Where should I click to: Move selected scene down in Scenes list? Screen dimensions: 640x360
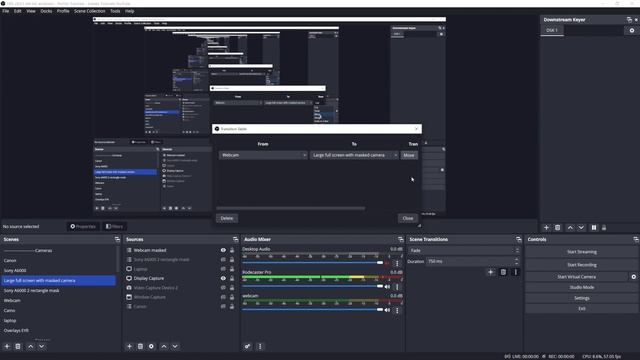coord(42,347)
